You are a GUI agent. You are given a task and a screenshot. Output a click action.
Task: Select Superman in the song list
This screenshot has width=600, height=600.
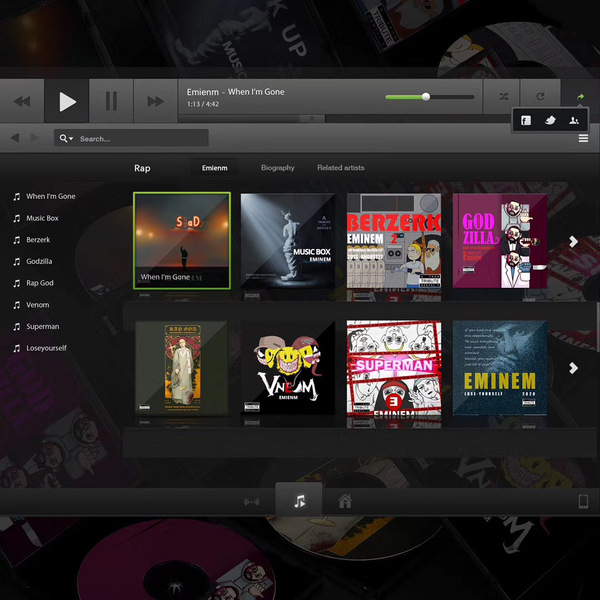click(x=42, y=326)
